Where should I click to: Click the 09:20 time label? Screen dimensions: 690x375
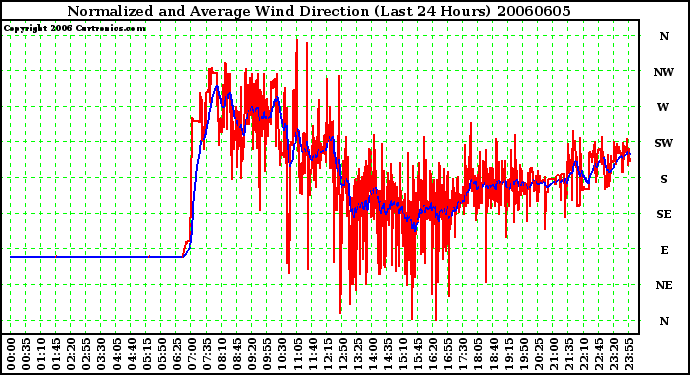[252, 354]
